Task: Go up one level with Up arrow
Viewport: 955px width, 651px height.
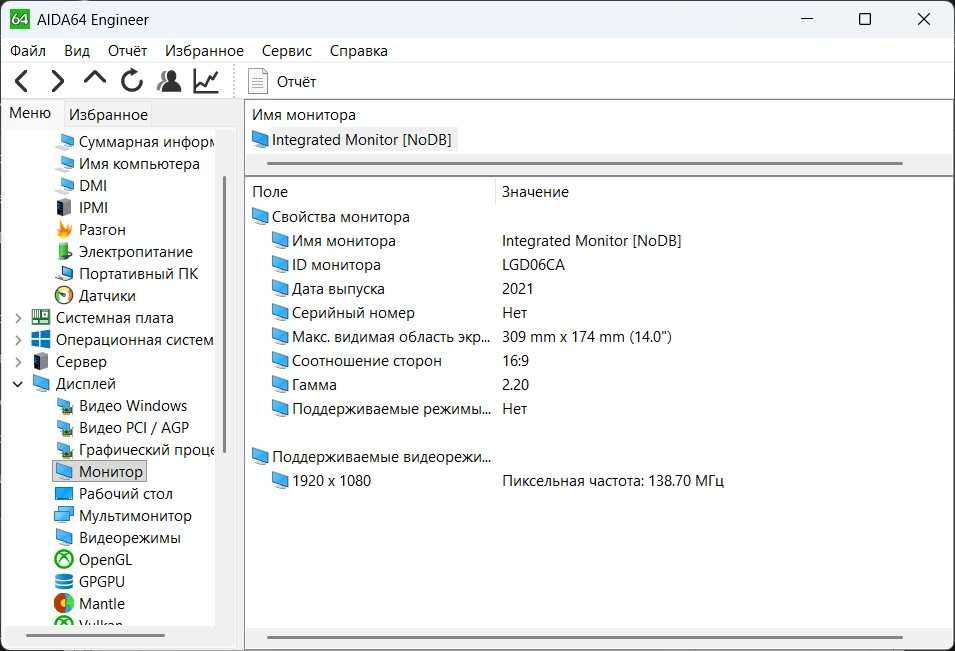Action: click(x=94, y=78)
